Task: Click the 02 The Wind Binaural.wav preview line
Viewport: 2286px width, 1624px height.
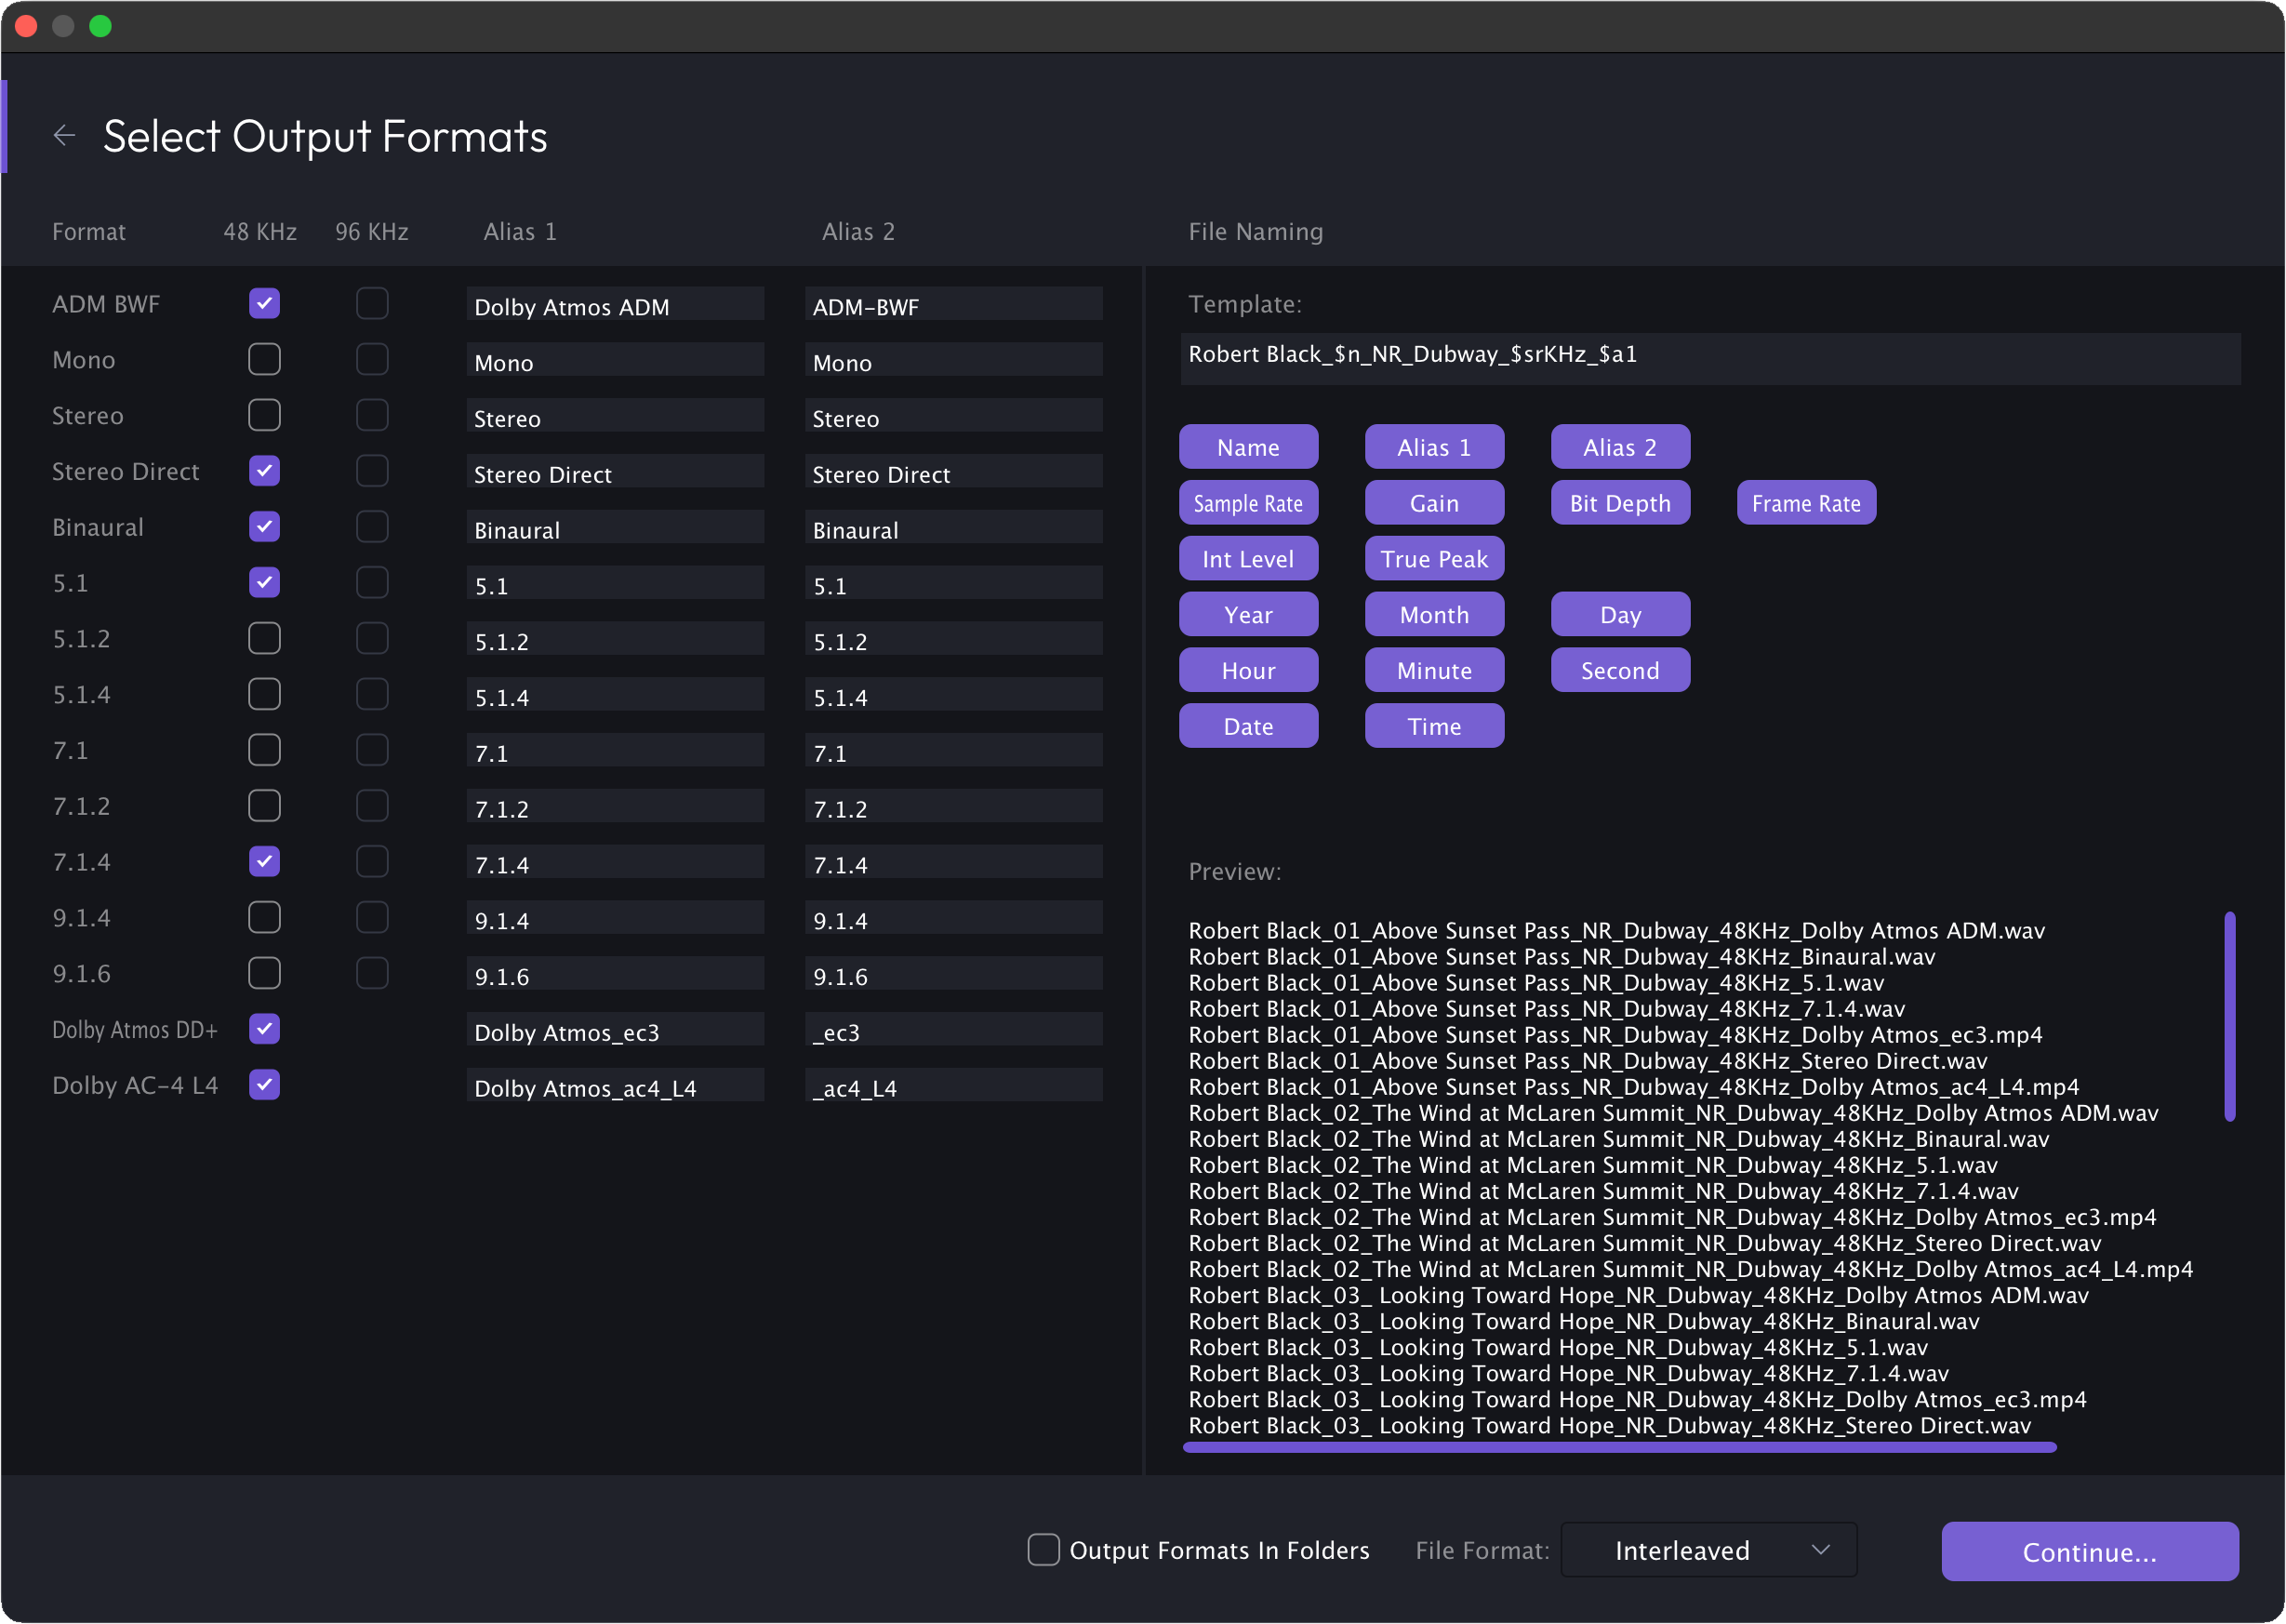Action: [1619, 1139]
